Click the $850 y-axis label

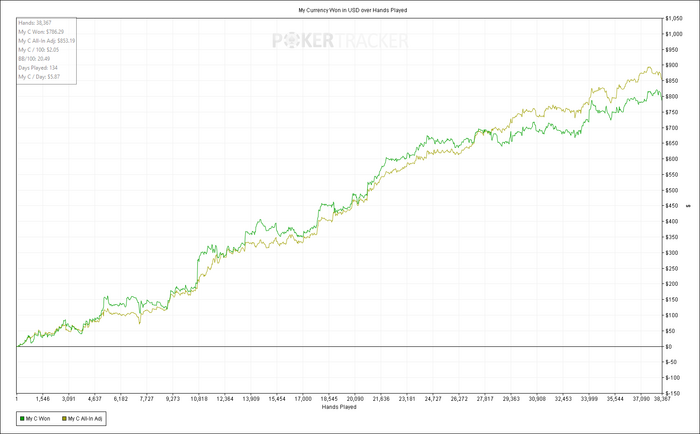(671, 81)
